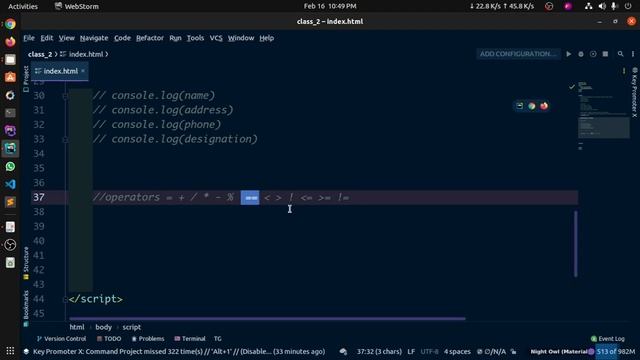Open the File menu

tap(29, 38)
